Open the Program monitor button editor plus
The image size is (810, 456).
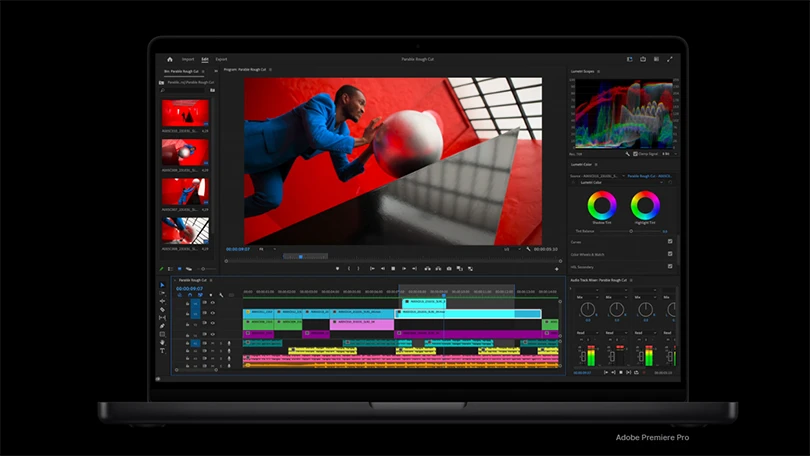click(556, 269)
